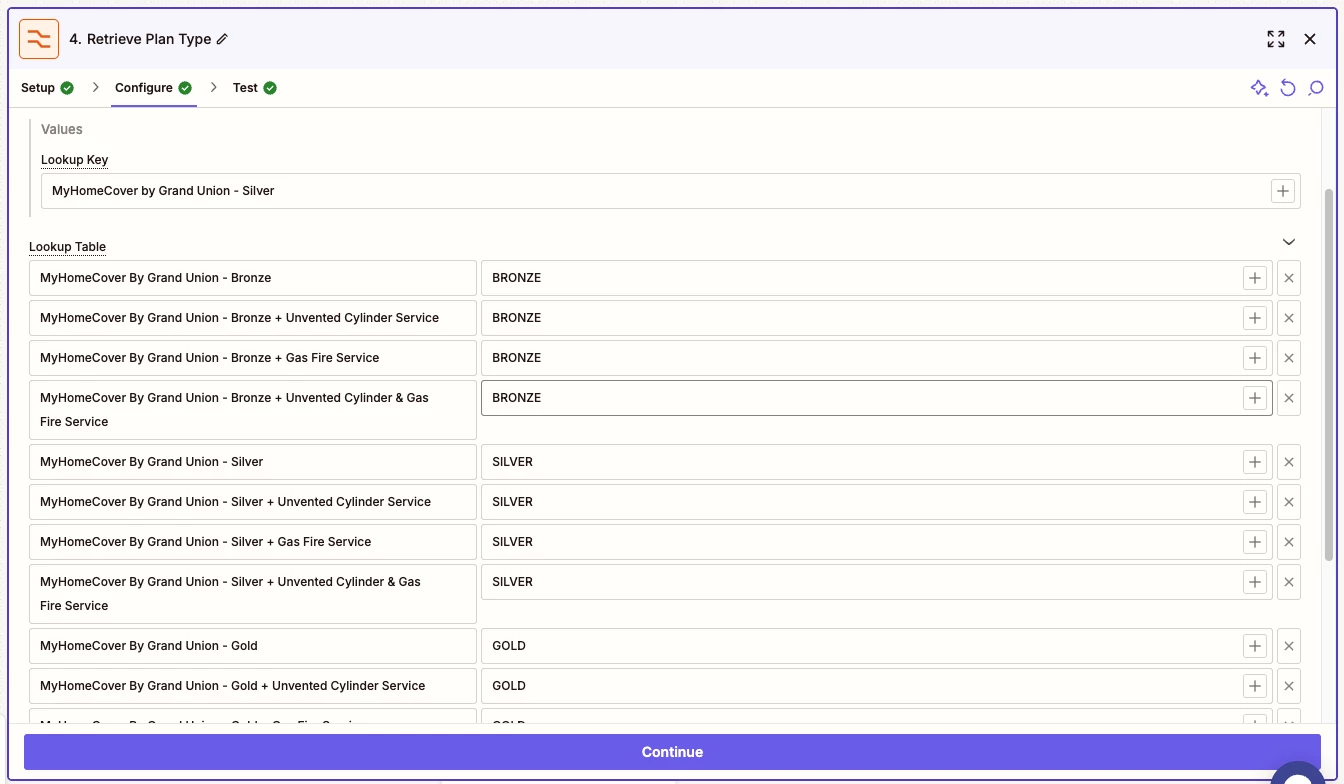Open the Test tab
The height and width of the screenshot is (784, 1344).
[255, 88]
